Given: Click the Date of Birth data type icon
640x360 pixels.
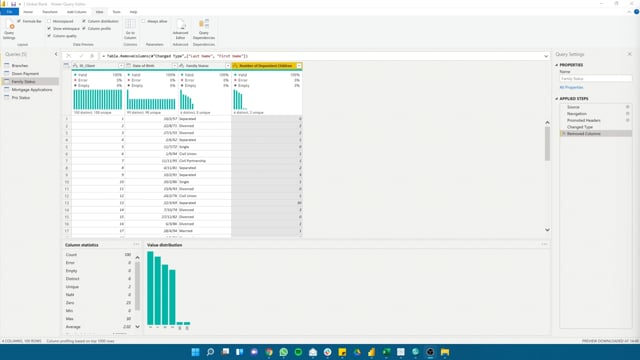Looking at the screenshot, I should [x=129, y=66].
